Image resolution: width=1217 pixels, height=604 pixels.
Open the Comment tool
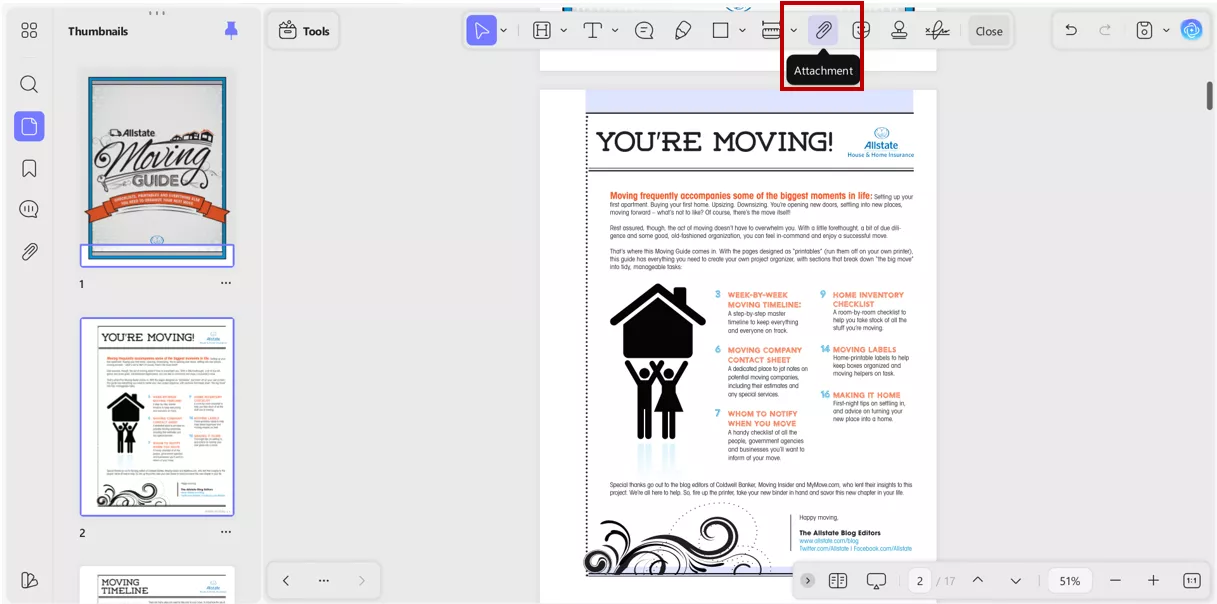click(x=644, y=30)
